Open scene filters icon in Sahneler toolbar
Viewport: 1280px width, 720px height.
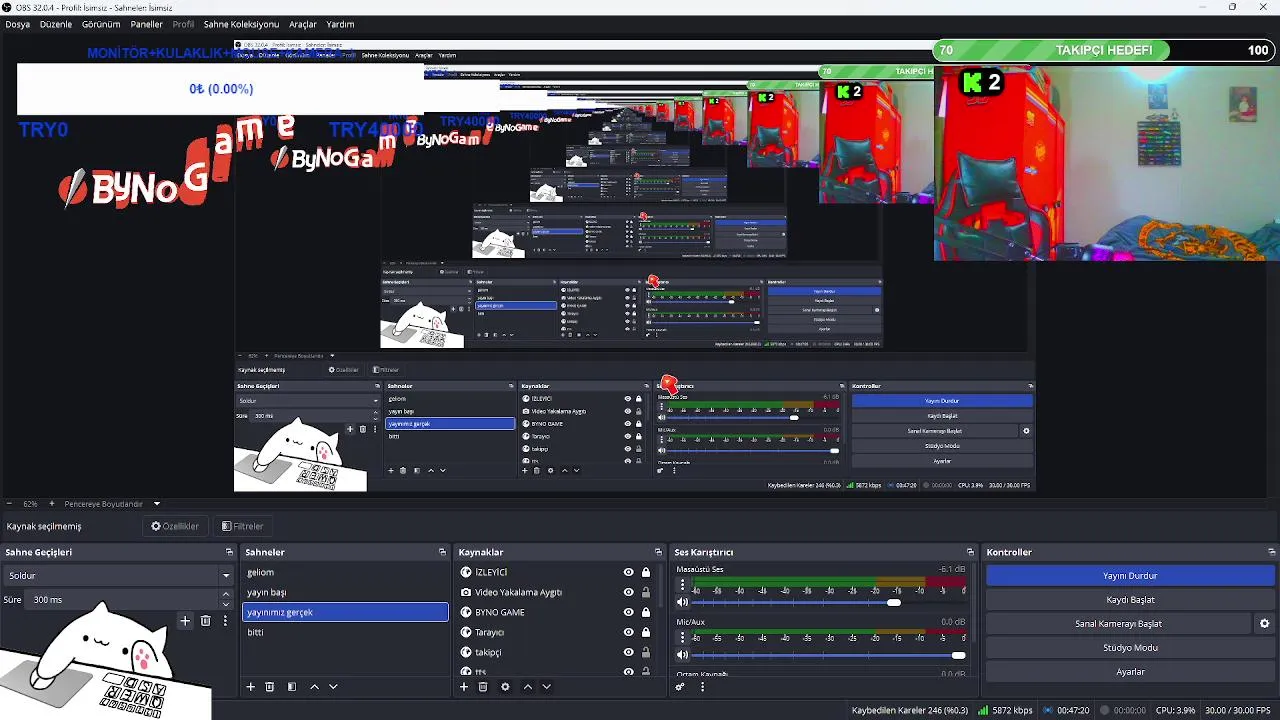point(291,687)
